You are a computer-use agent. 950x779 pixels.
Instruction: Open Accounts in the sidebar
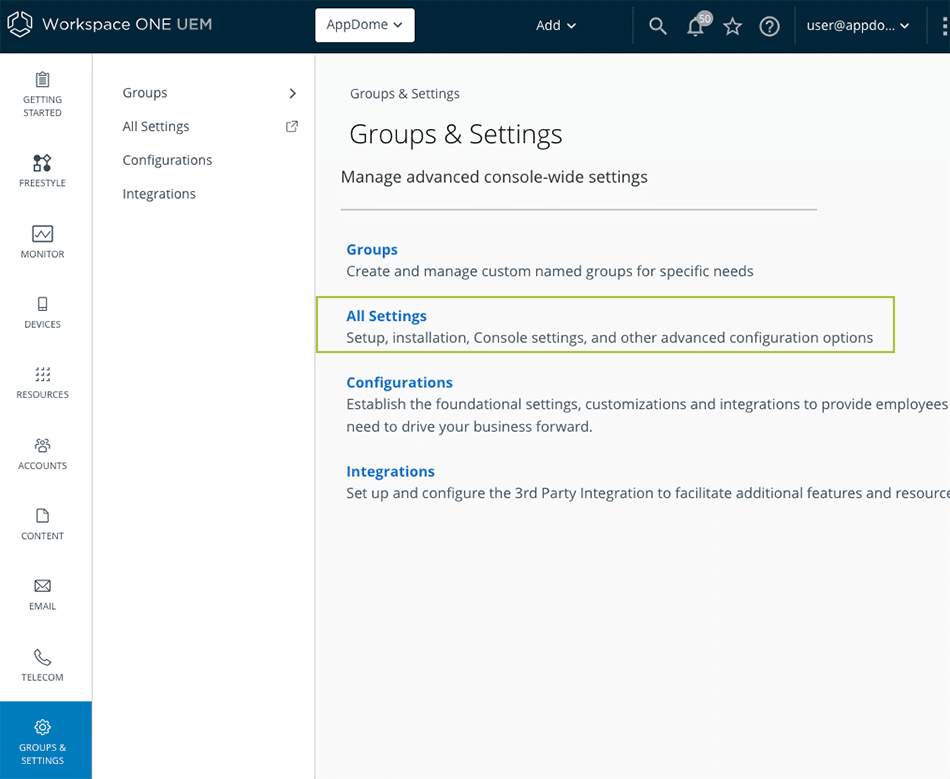coord(42,446)
